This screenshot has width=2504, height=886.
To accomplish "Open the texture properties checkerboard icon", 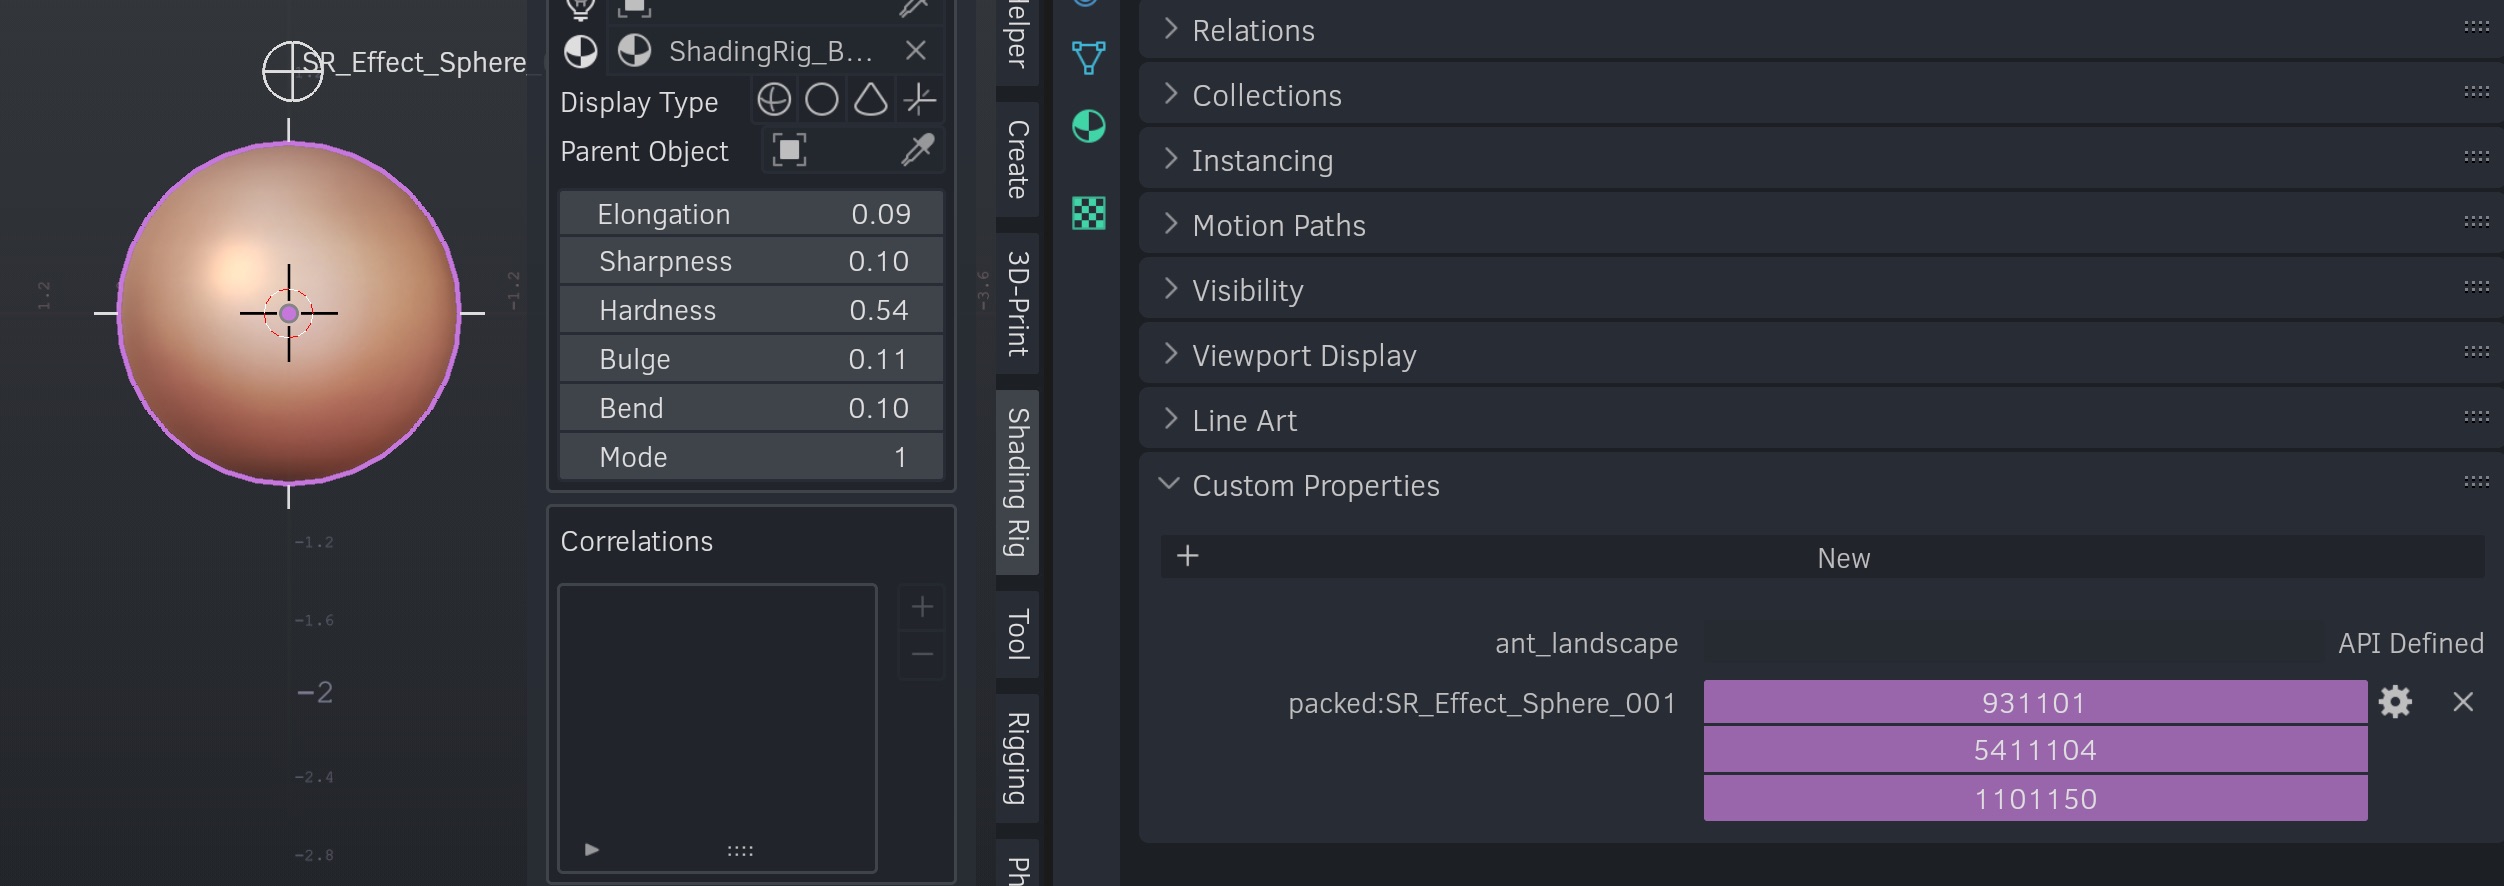I will point(1088,213).
